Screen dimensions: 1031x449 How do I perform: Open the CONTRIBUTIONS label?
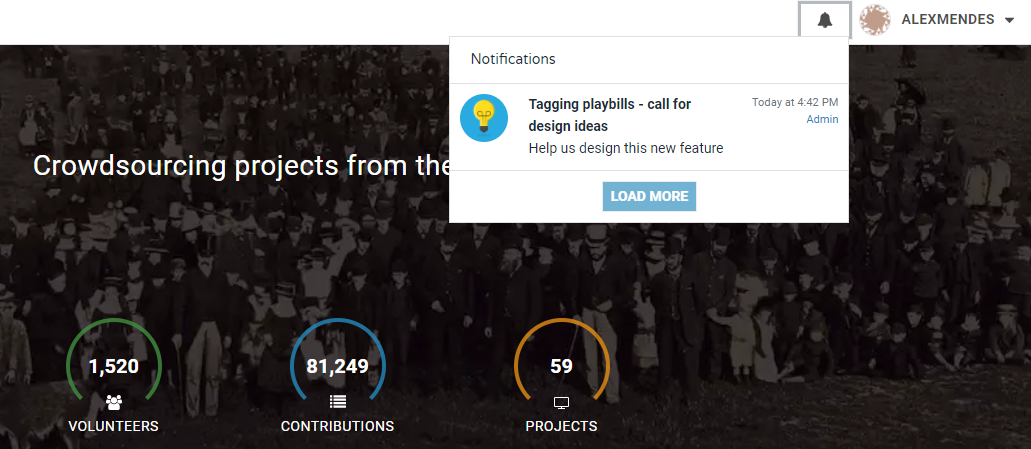click(337, 426)
